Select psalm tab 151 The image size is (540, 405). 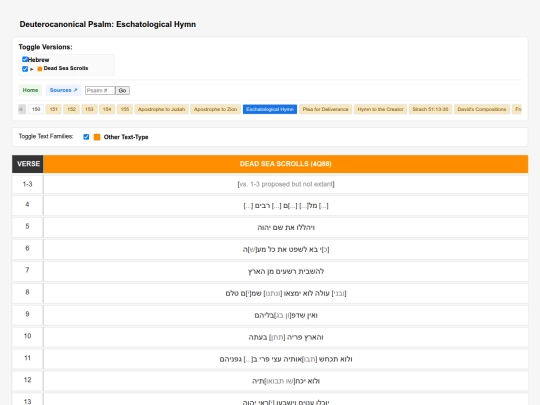coord(53,109)
